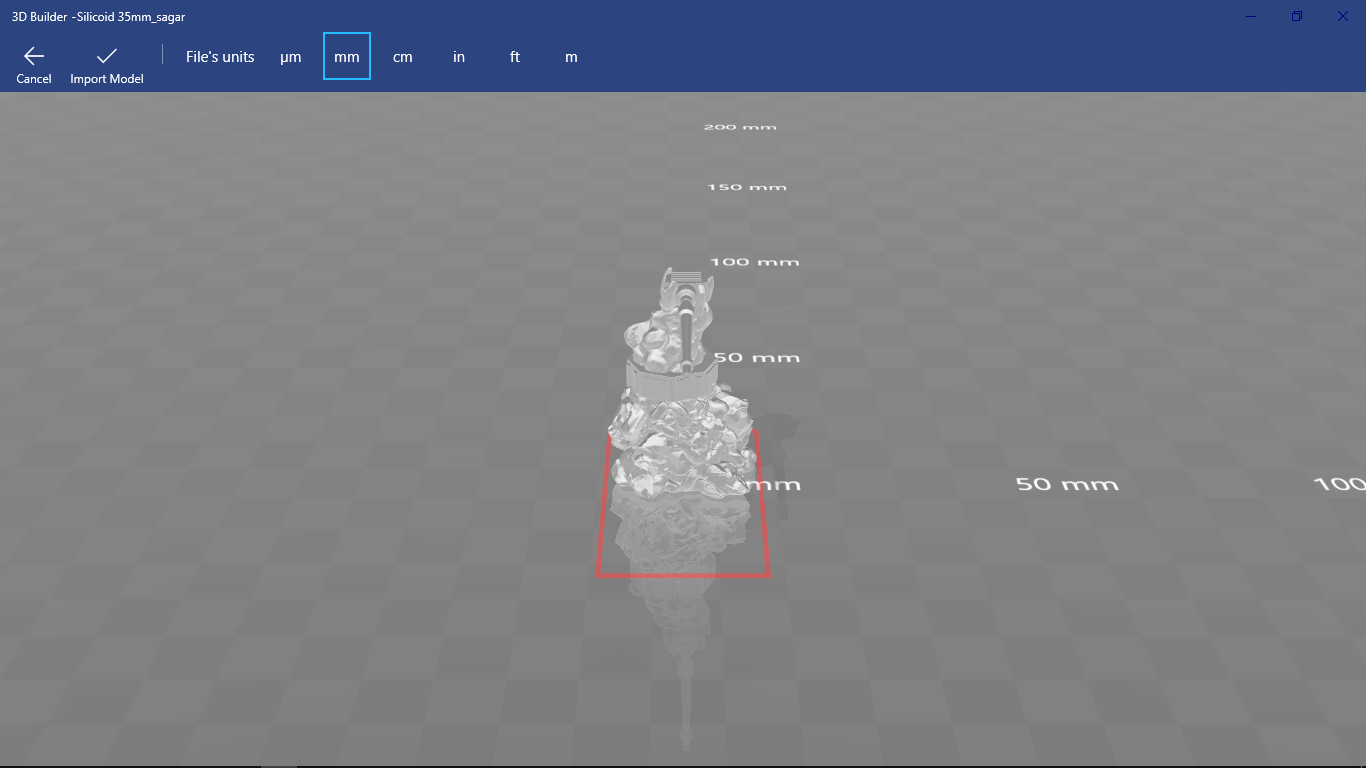1366x768 pixels.
Task: Close the 3D Builder window
Action: point(1343,16)
